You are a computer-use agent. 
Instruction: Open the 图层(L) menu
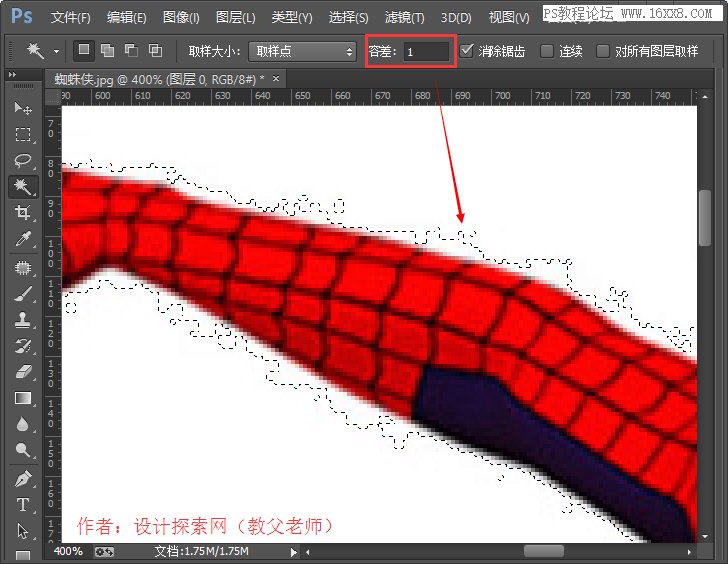pyautogui.click(x=235, y=18)
